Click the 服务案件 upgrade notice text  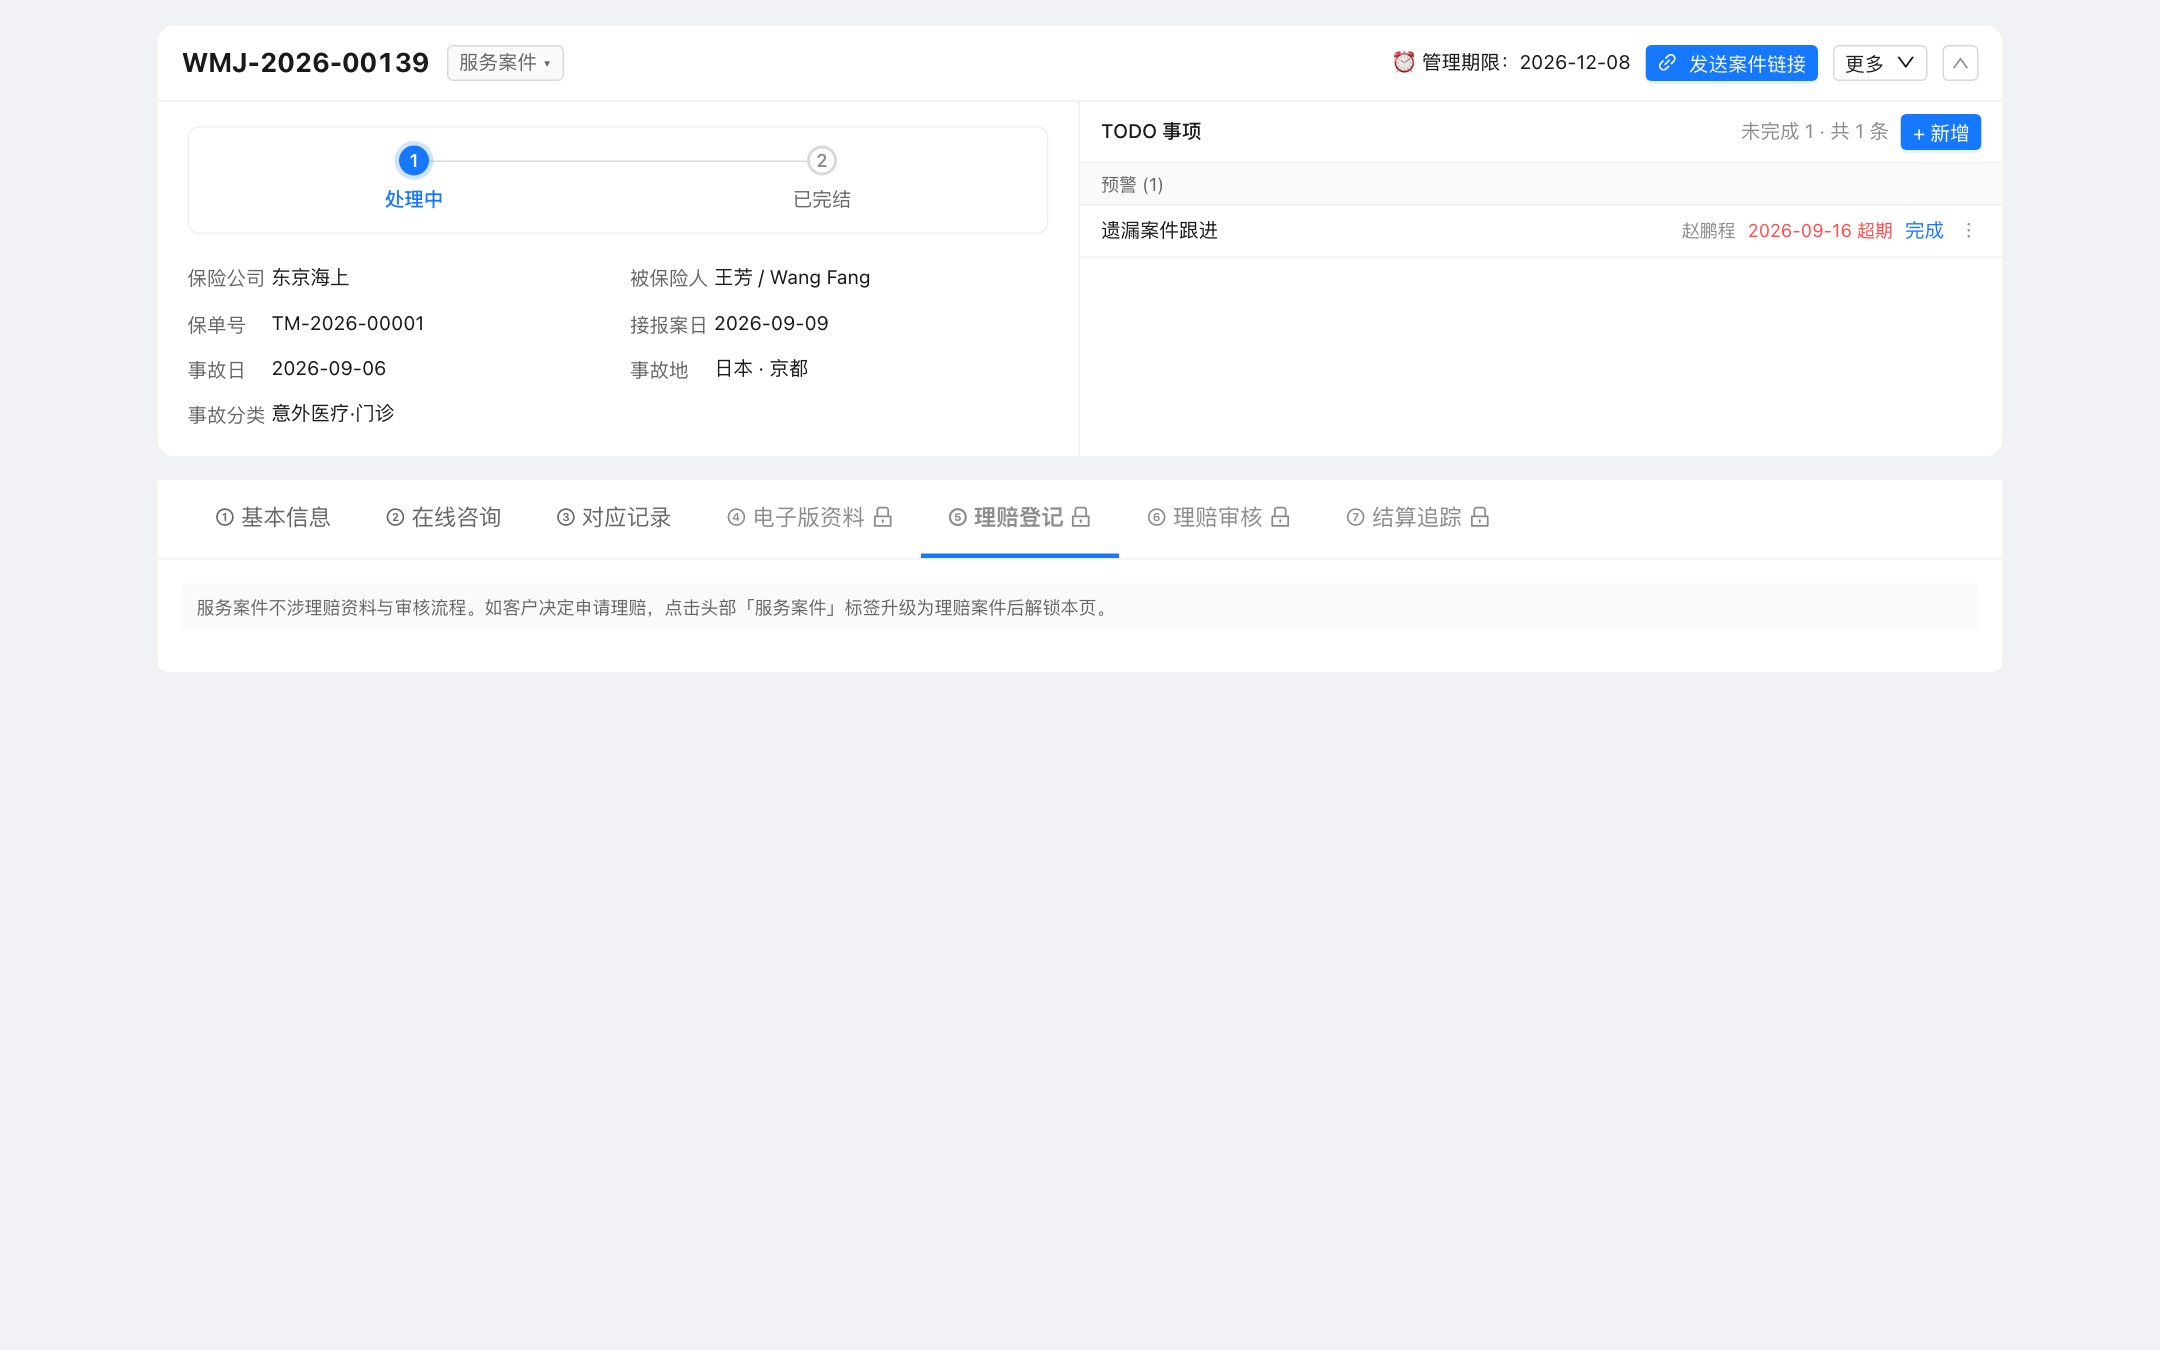(x=655, y=608)
